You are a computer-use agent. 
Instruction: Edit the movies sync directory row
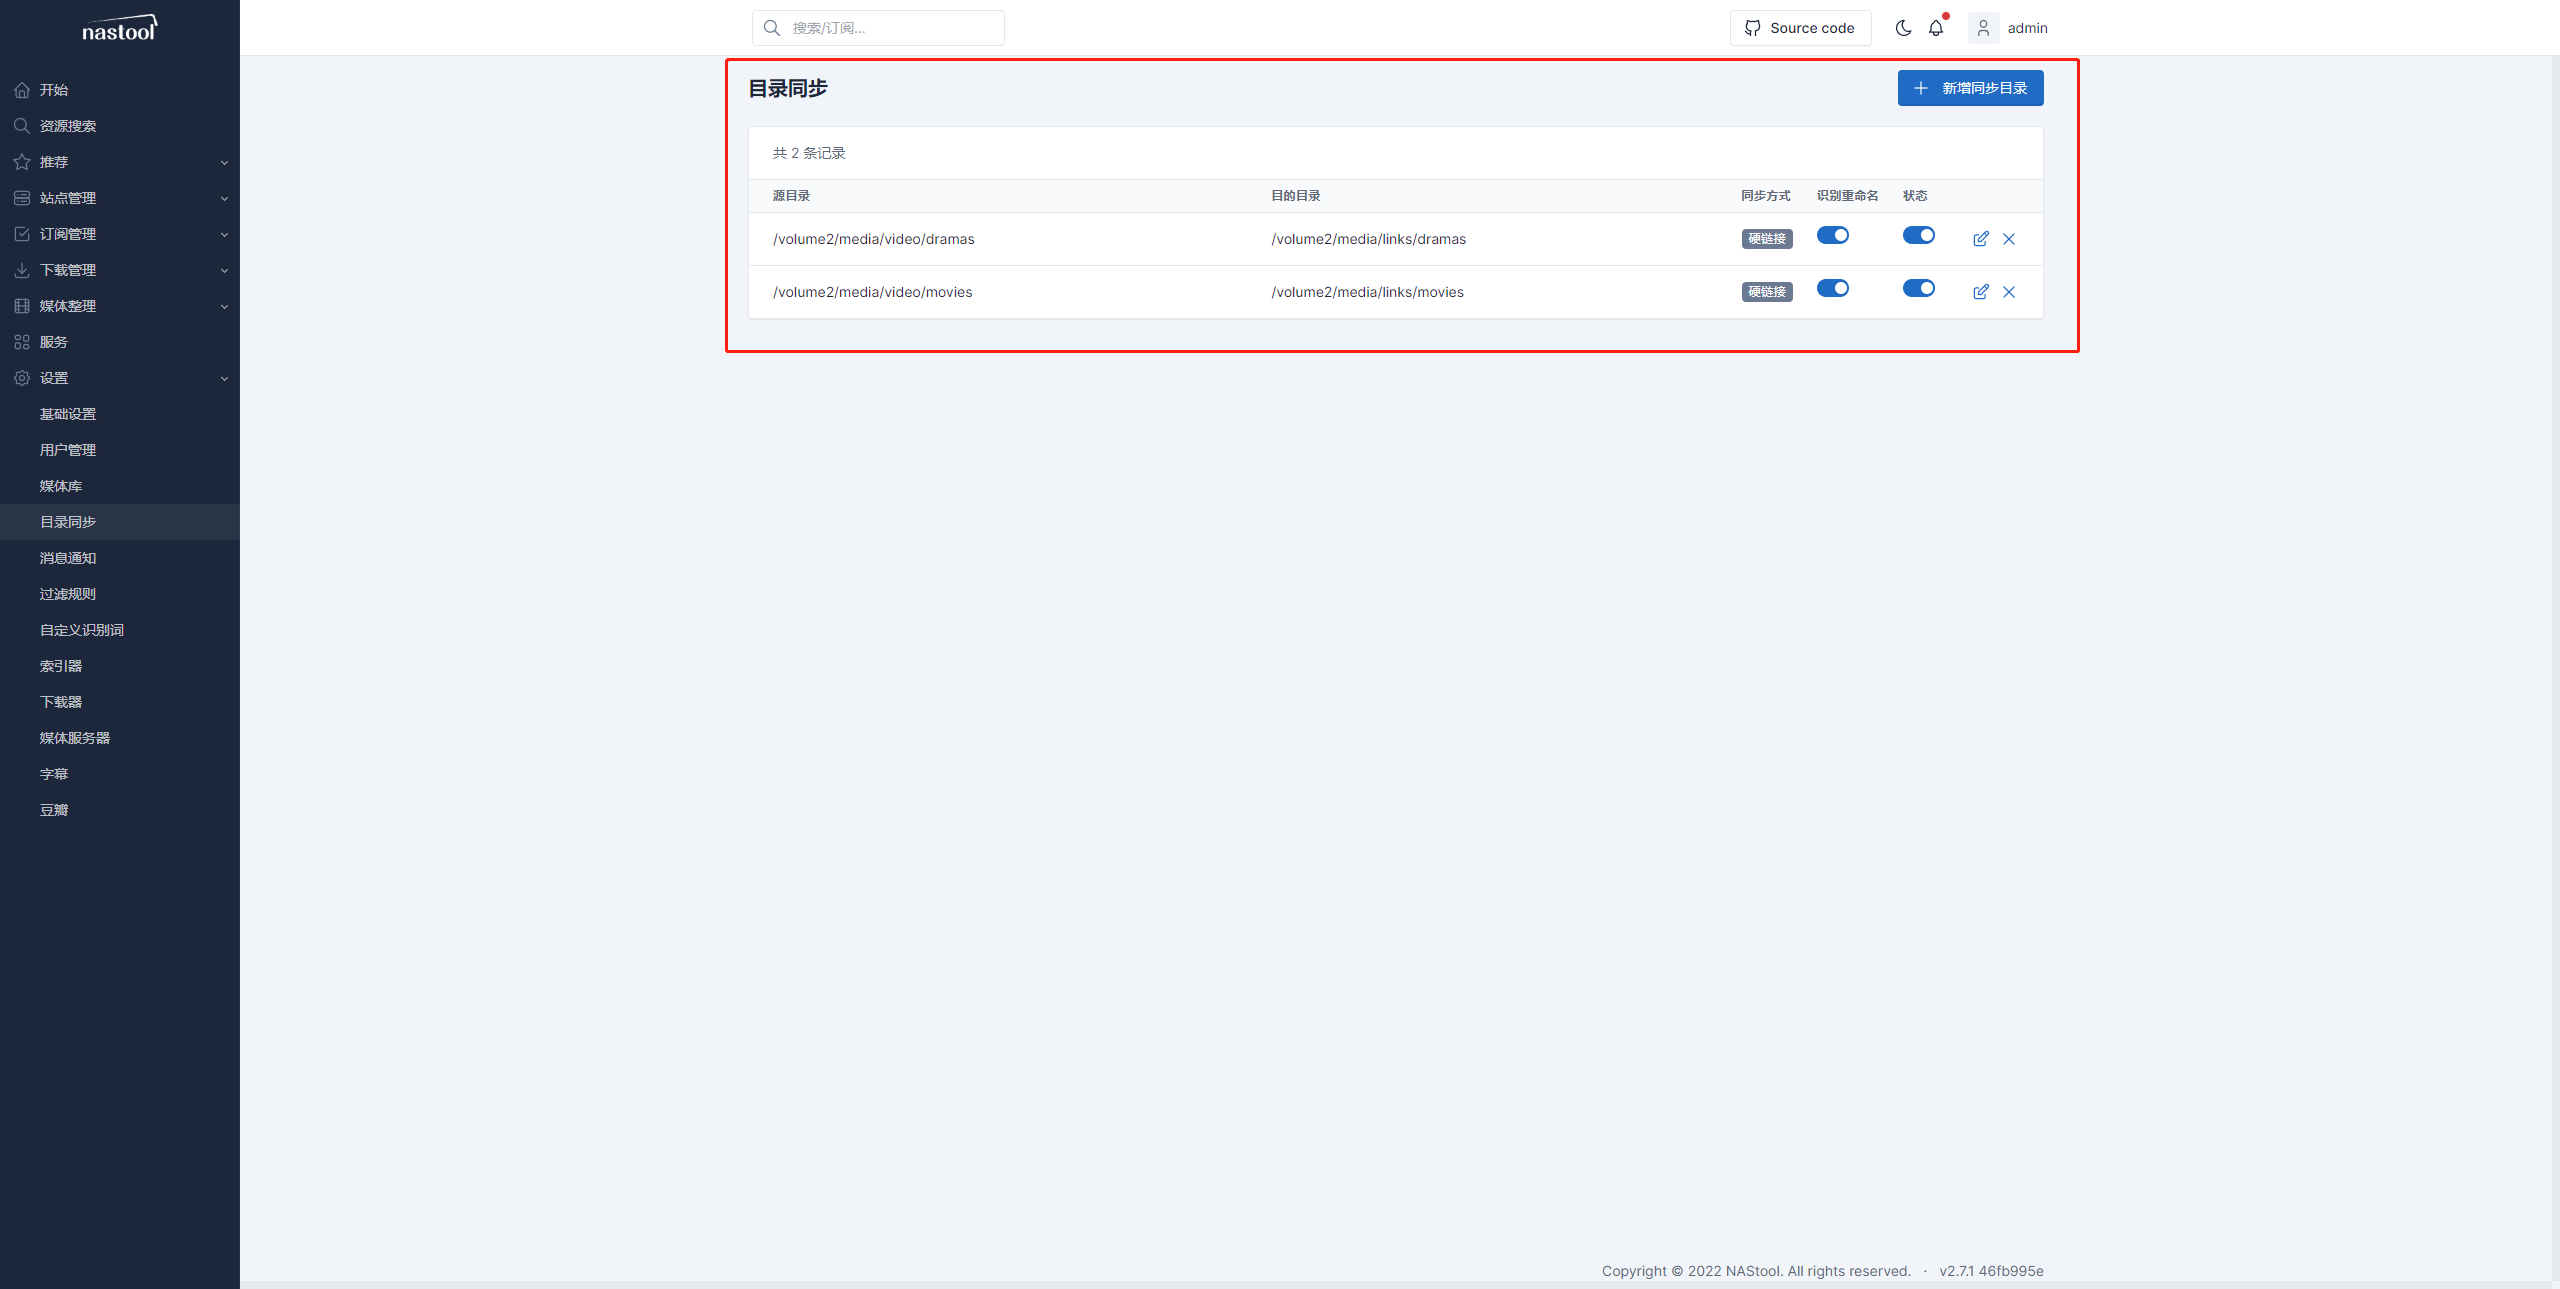[1980, 292]
